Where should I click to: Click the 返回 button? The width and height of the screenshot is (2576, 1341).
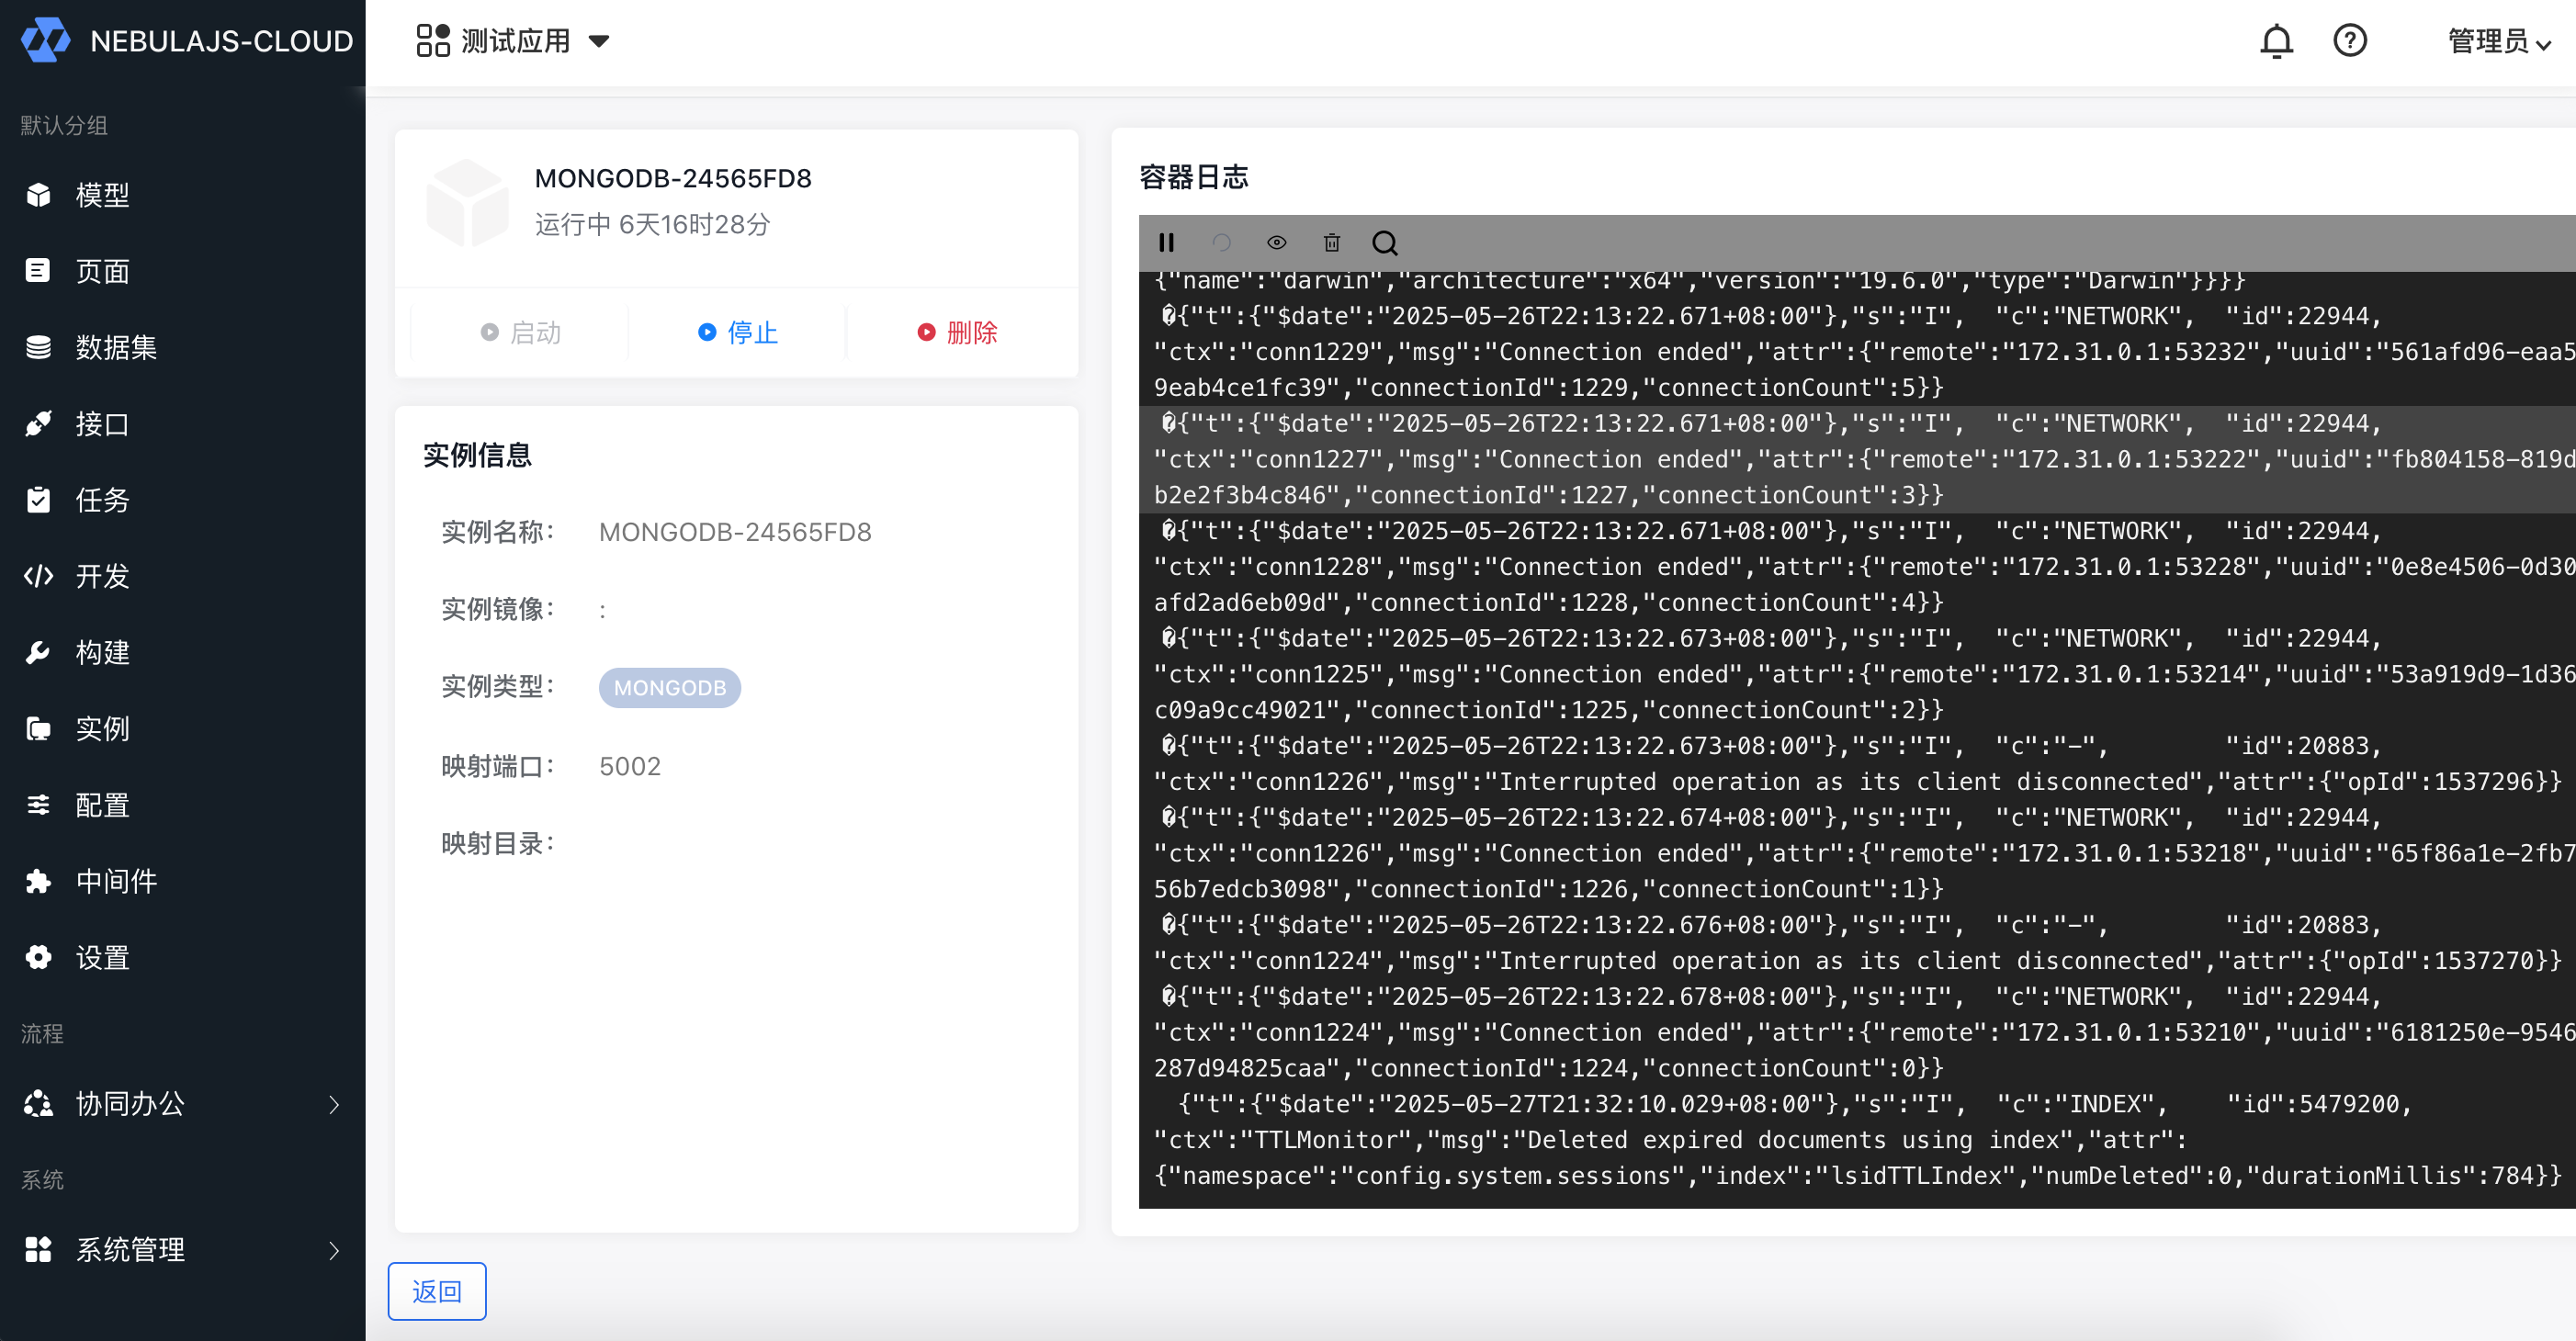point(437,1291)
